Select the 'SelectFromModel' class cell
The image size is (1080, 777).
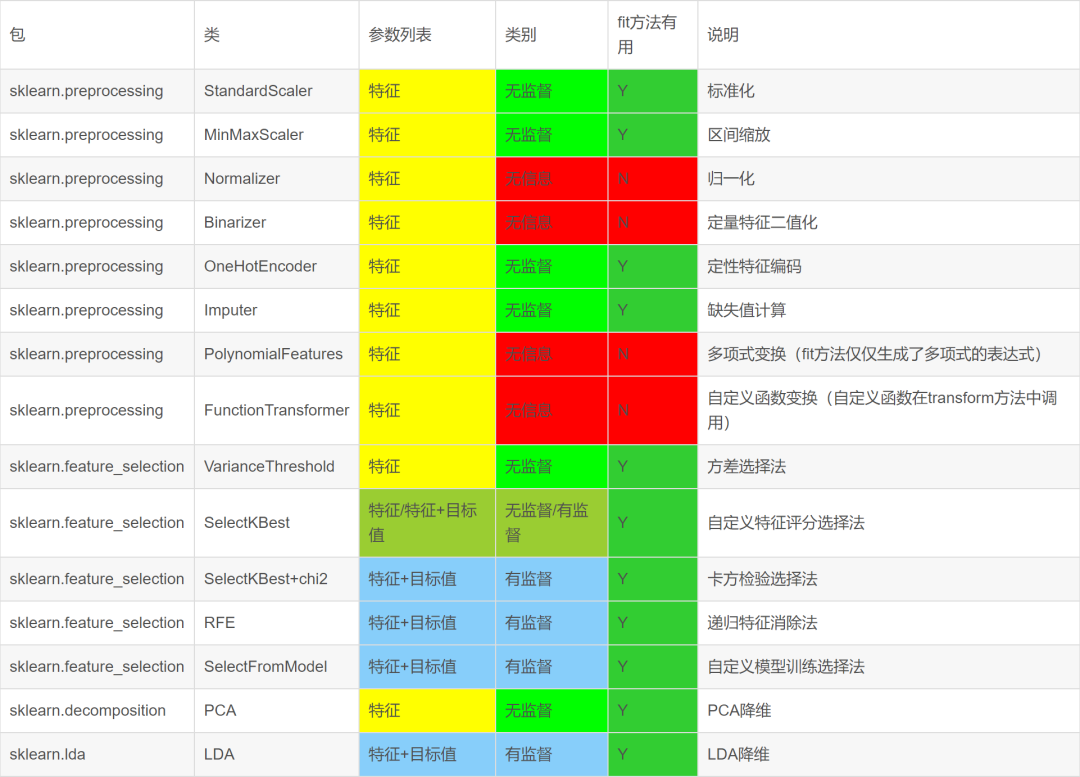(276, 667)
